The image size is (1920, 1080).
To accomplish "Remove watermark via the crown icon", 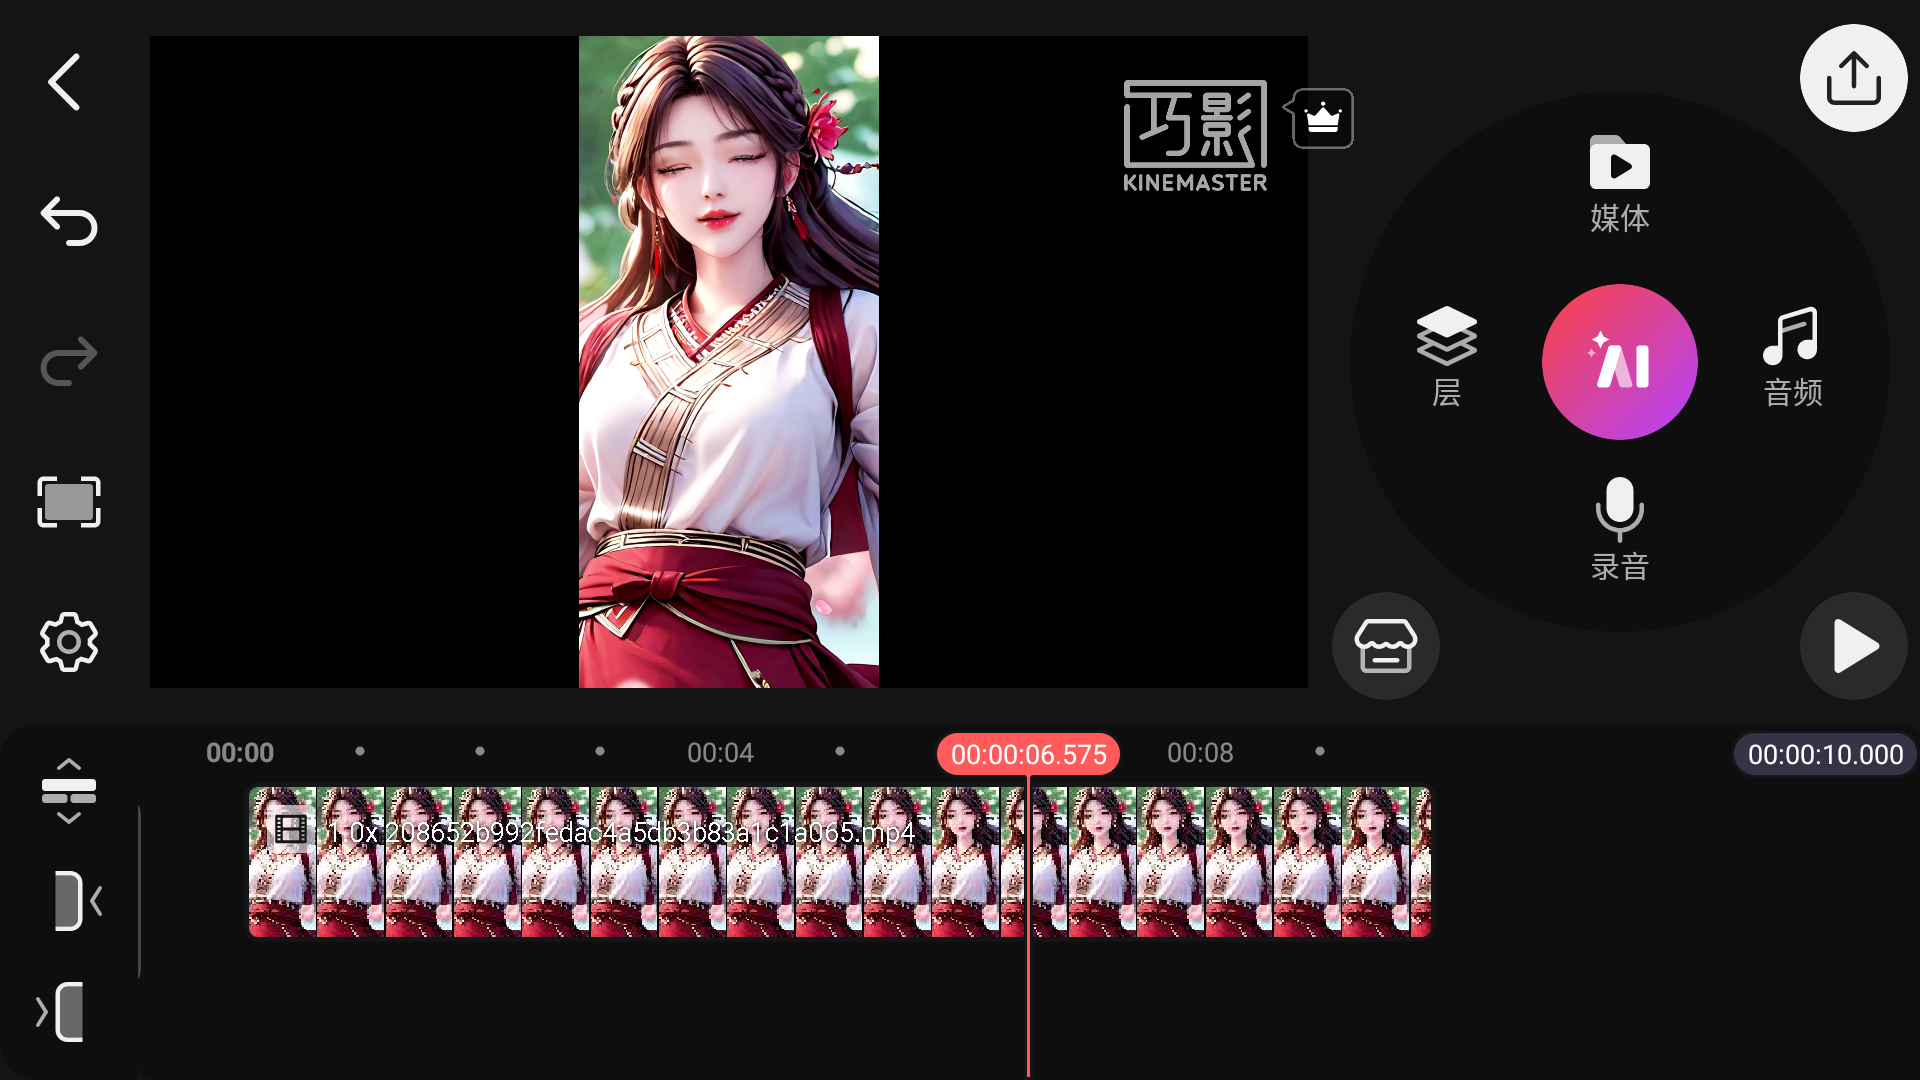I will coord(1322,118).
